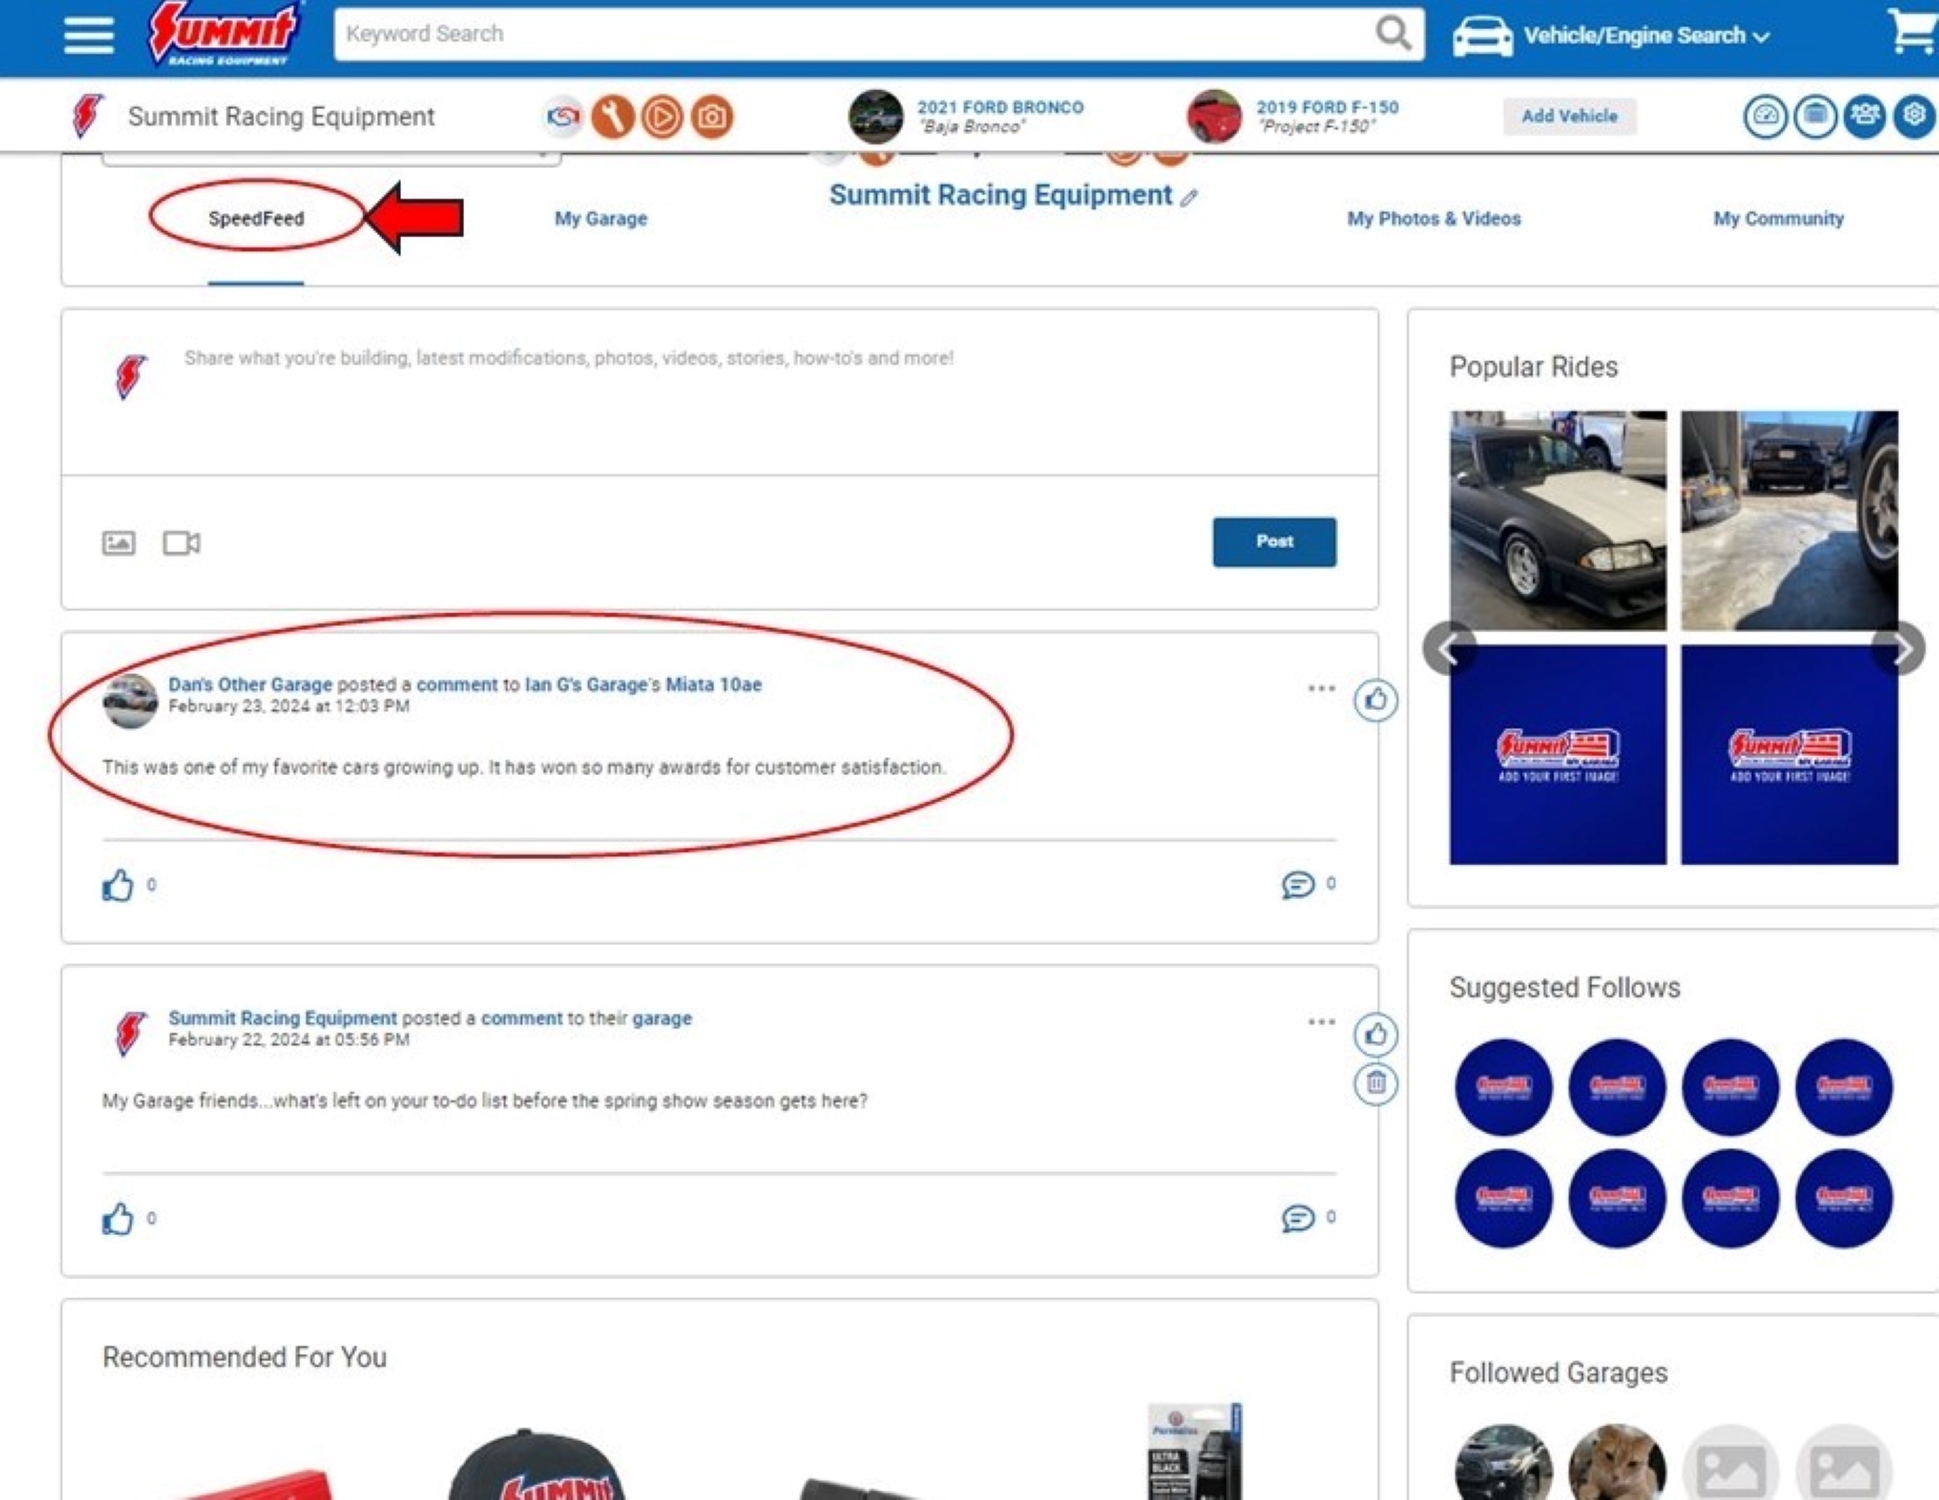Open Ian G's Garage's Miata 10ae link
Viewport: 1939px width, 1500px height.
643,685
